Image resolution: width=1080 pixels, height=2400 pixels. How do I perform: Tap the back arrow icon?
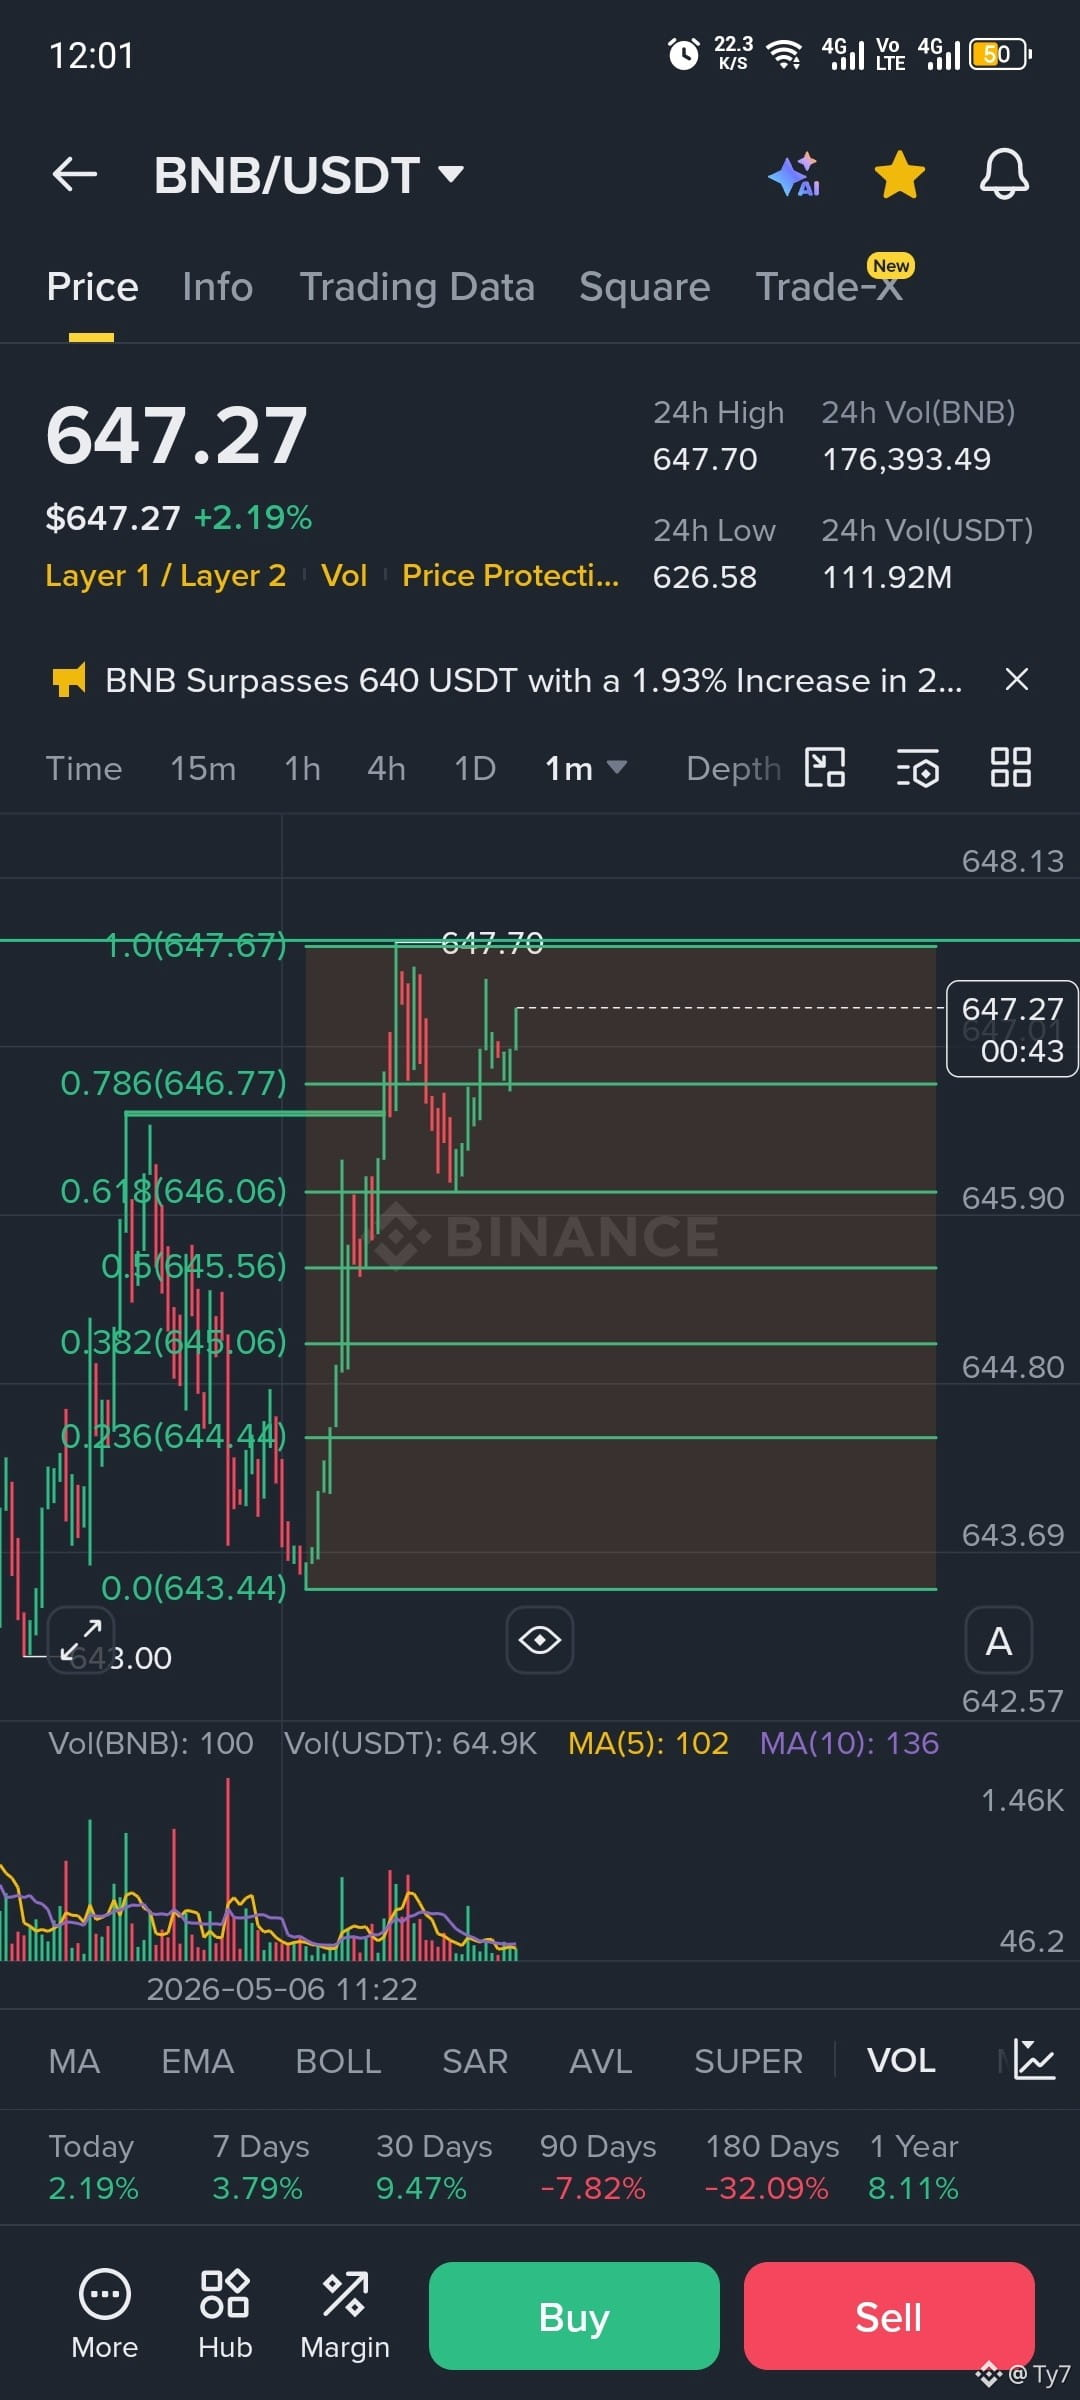[x=75, y=175]
